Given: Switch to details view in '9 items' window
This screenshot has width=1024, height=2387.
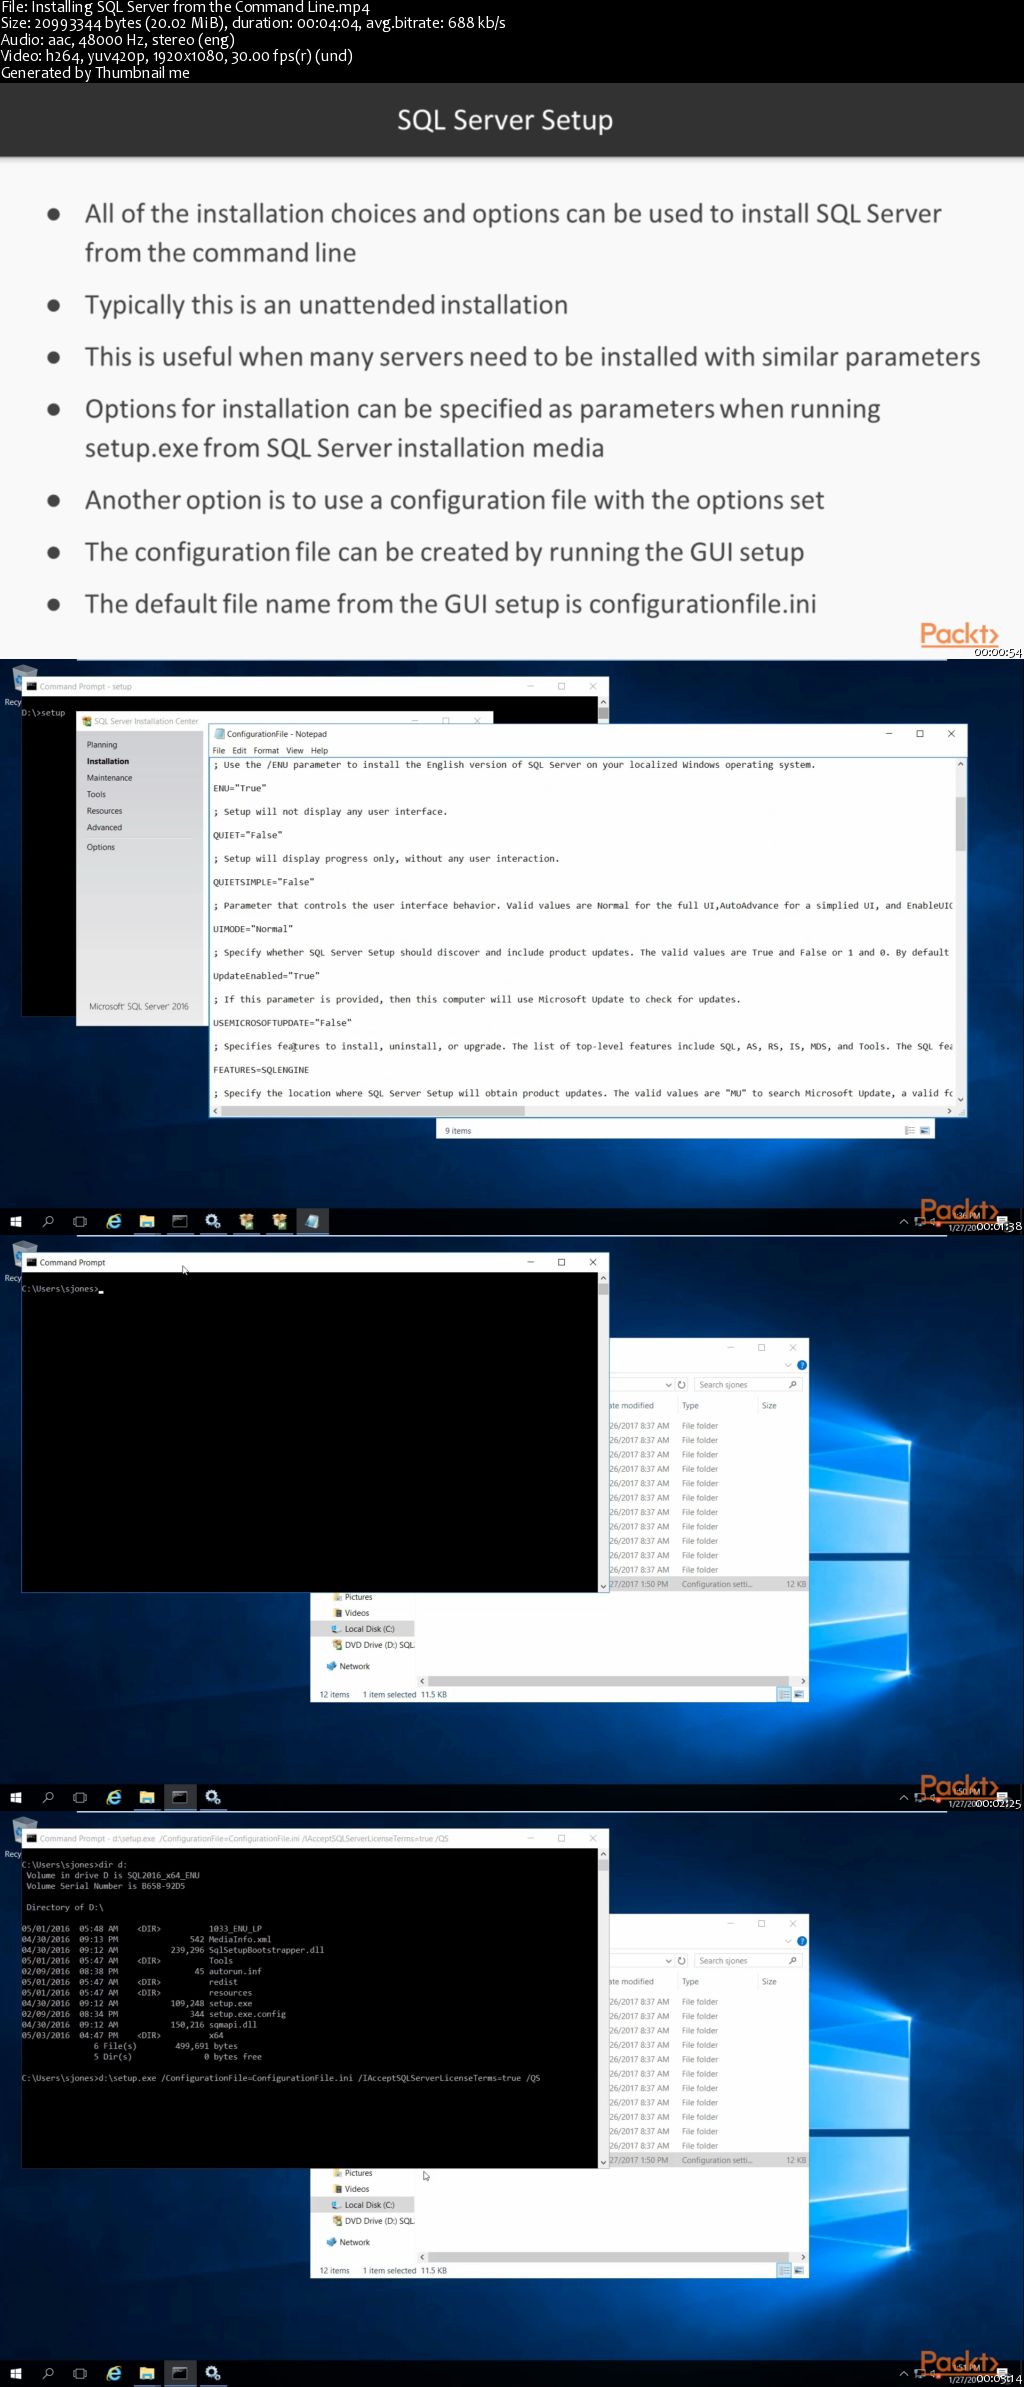Looking at the screenshot, I should coord(910,1131).
